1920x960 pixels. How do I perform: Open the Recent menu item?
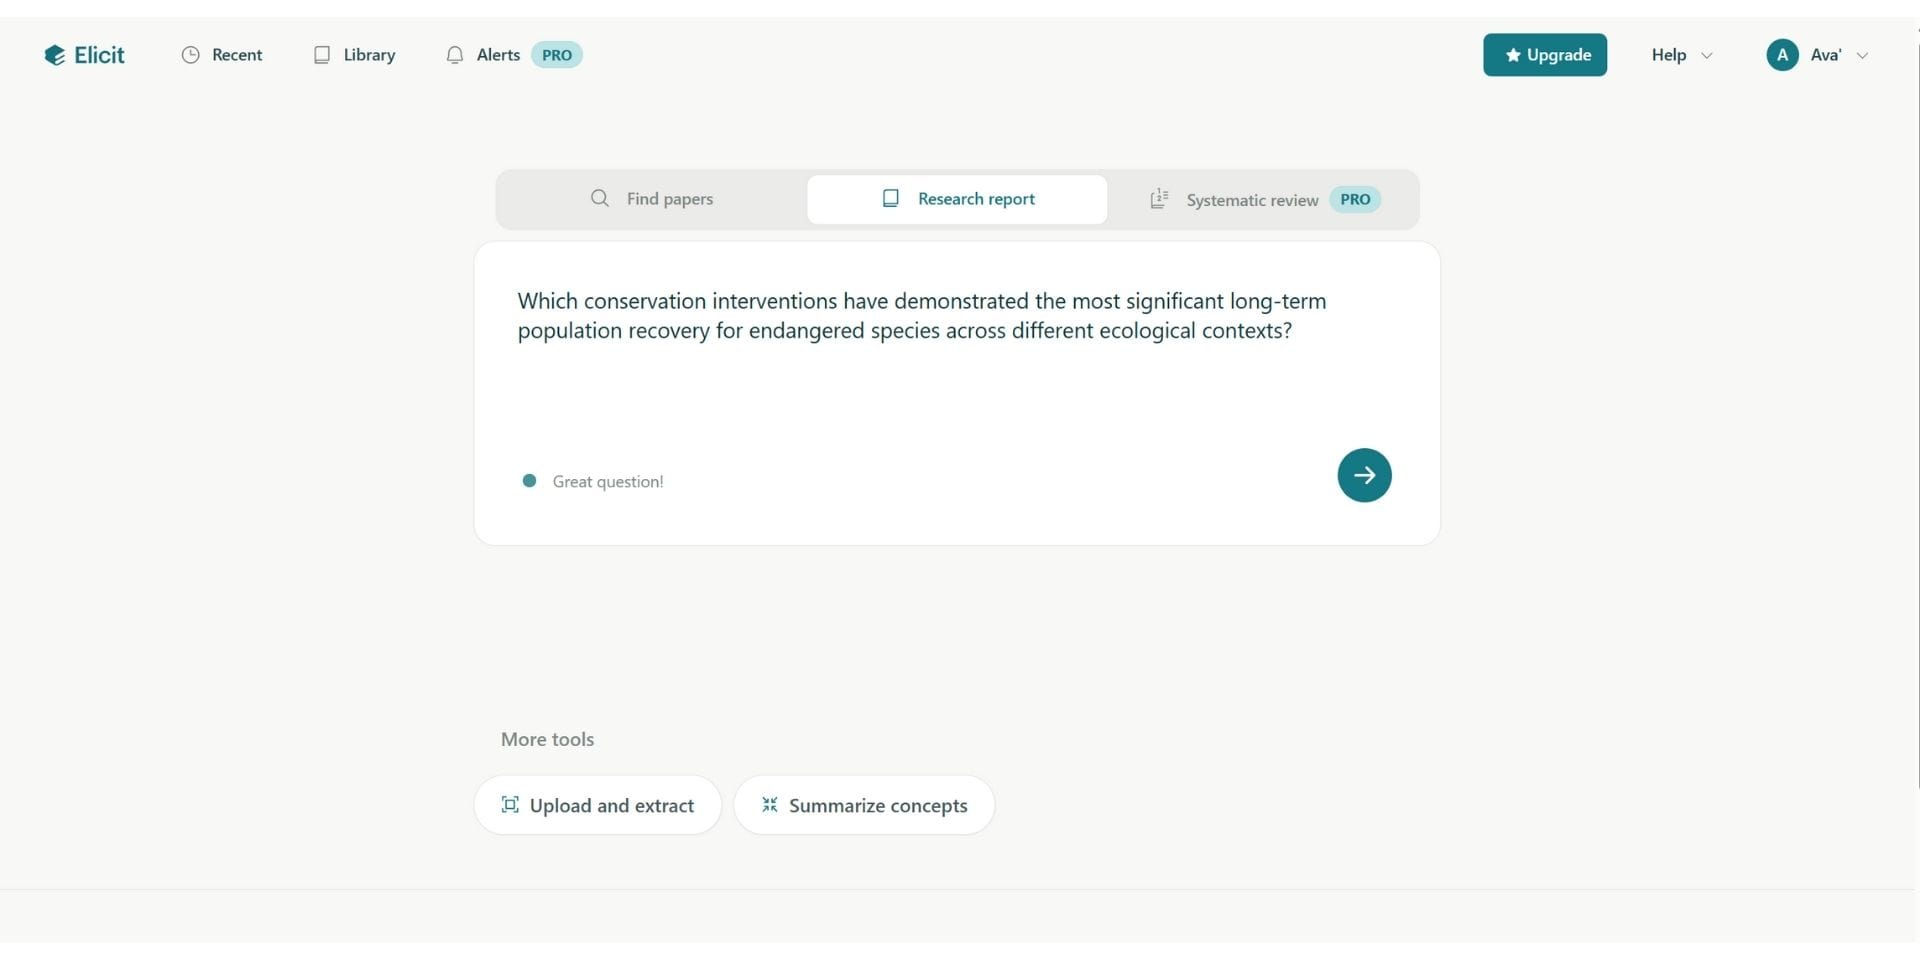236,55
